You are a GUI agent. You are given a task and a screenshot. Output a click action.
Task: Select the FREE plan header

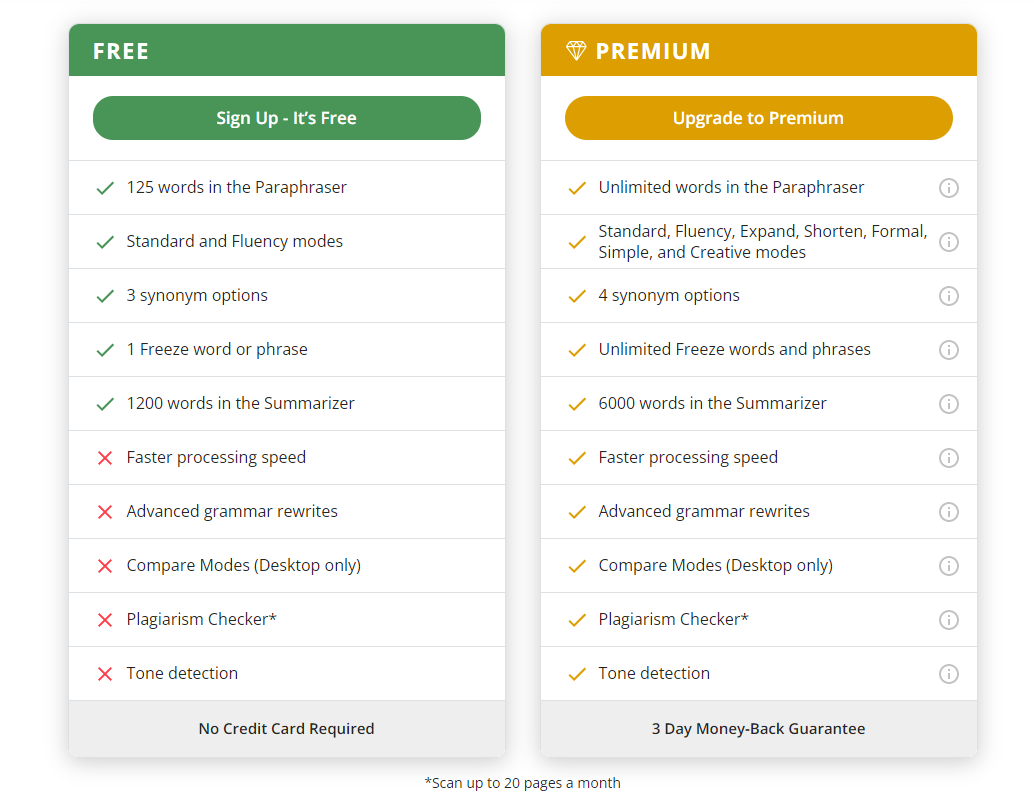coord(121,51)
